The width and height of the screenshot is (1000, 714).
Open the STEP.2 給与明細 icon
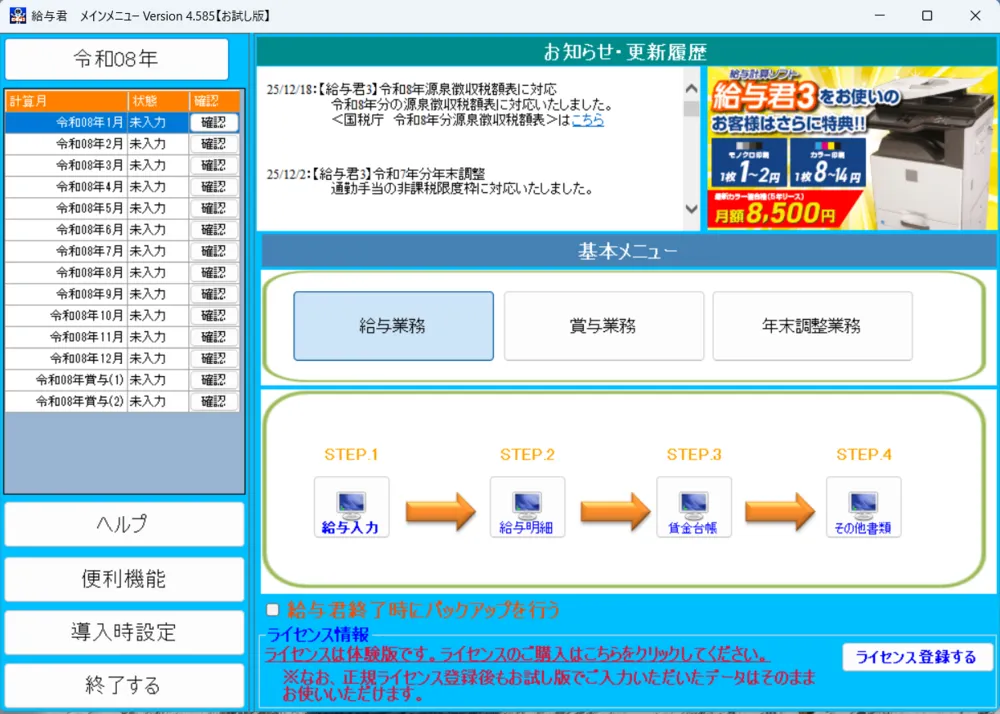(x=527, y=506)
